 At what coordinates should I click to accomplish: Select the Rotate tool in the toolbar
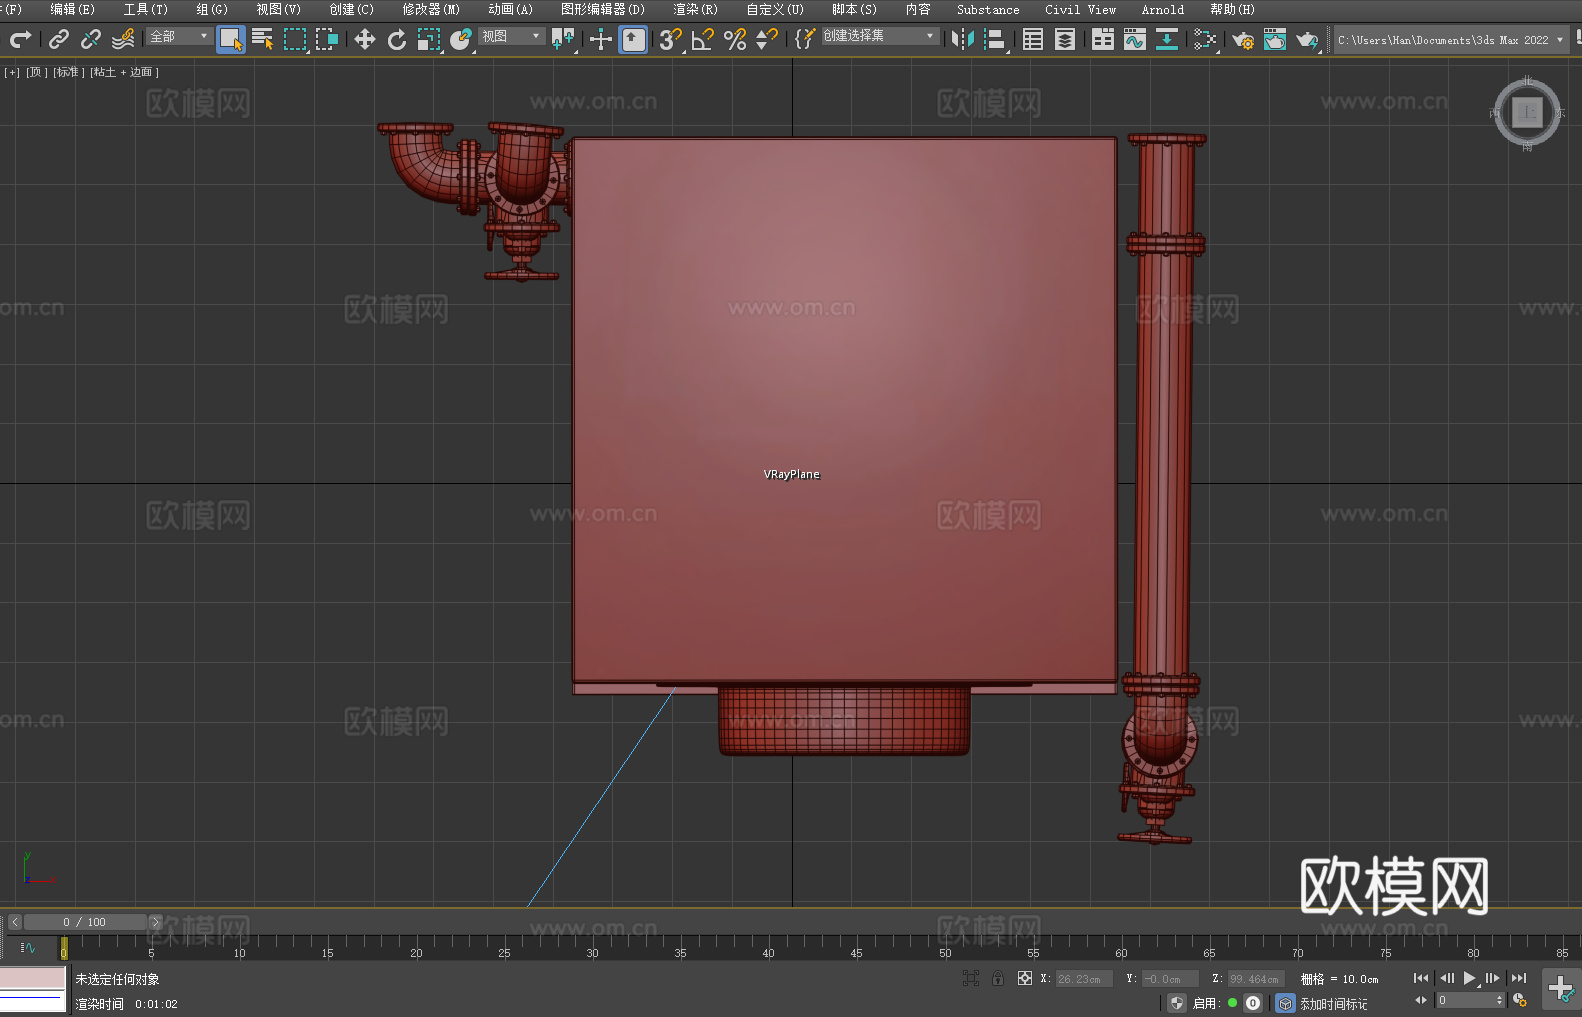(x=397, y=39)
